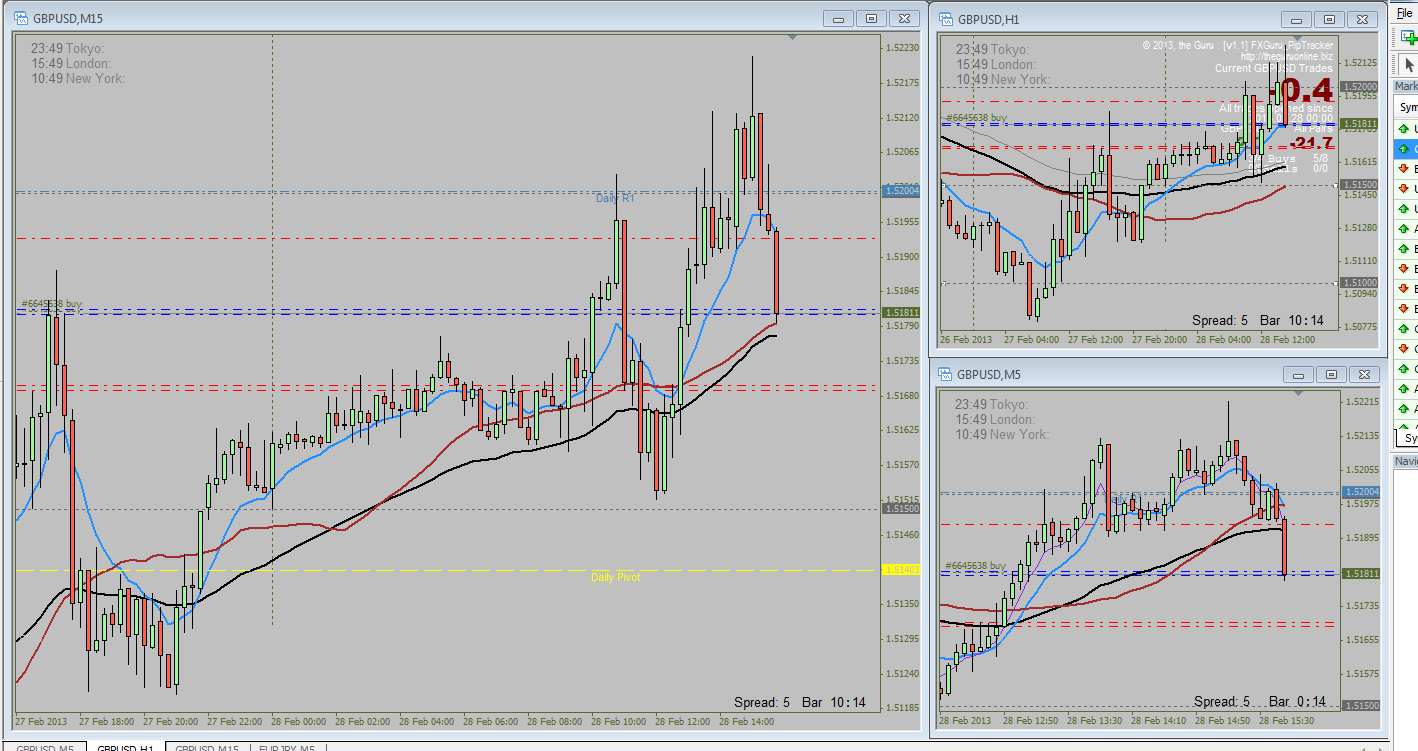The height and width of the screenshot is (751, 1418).
Task: Click chart shift triangle on M15 chart
Action: (x=793, y=38)
